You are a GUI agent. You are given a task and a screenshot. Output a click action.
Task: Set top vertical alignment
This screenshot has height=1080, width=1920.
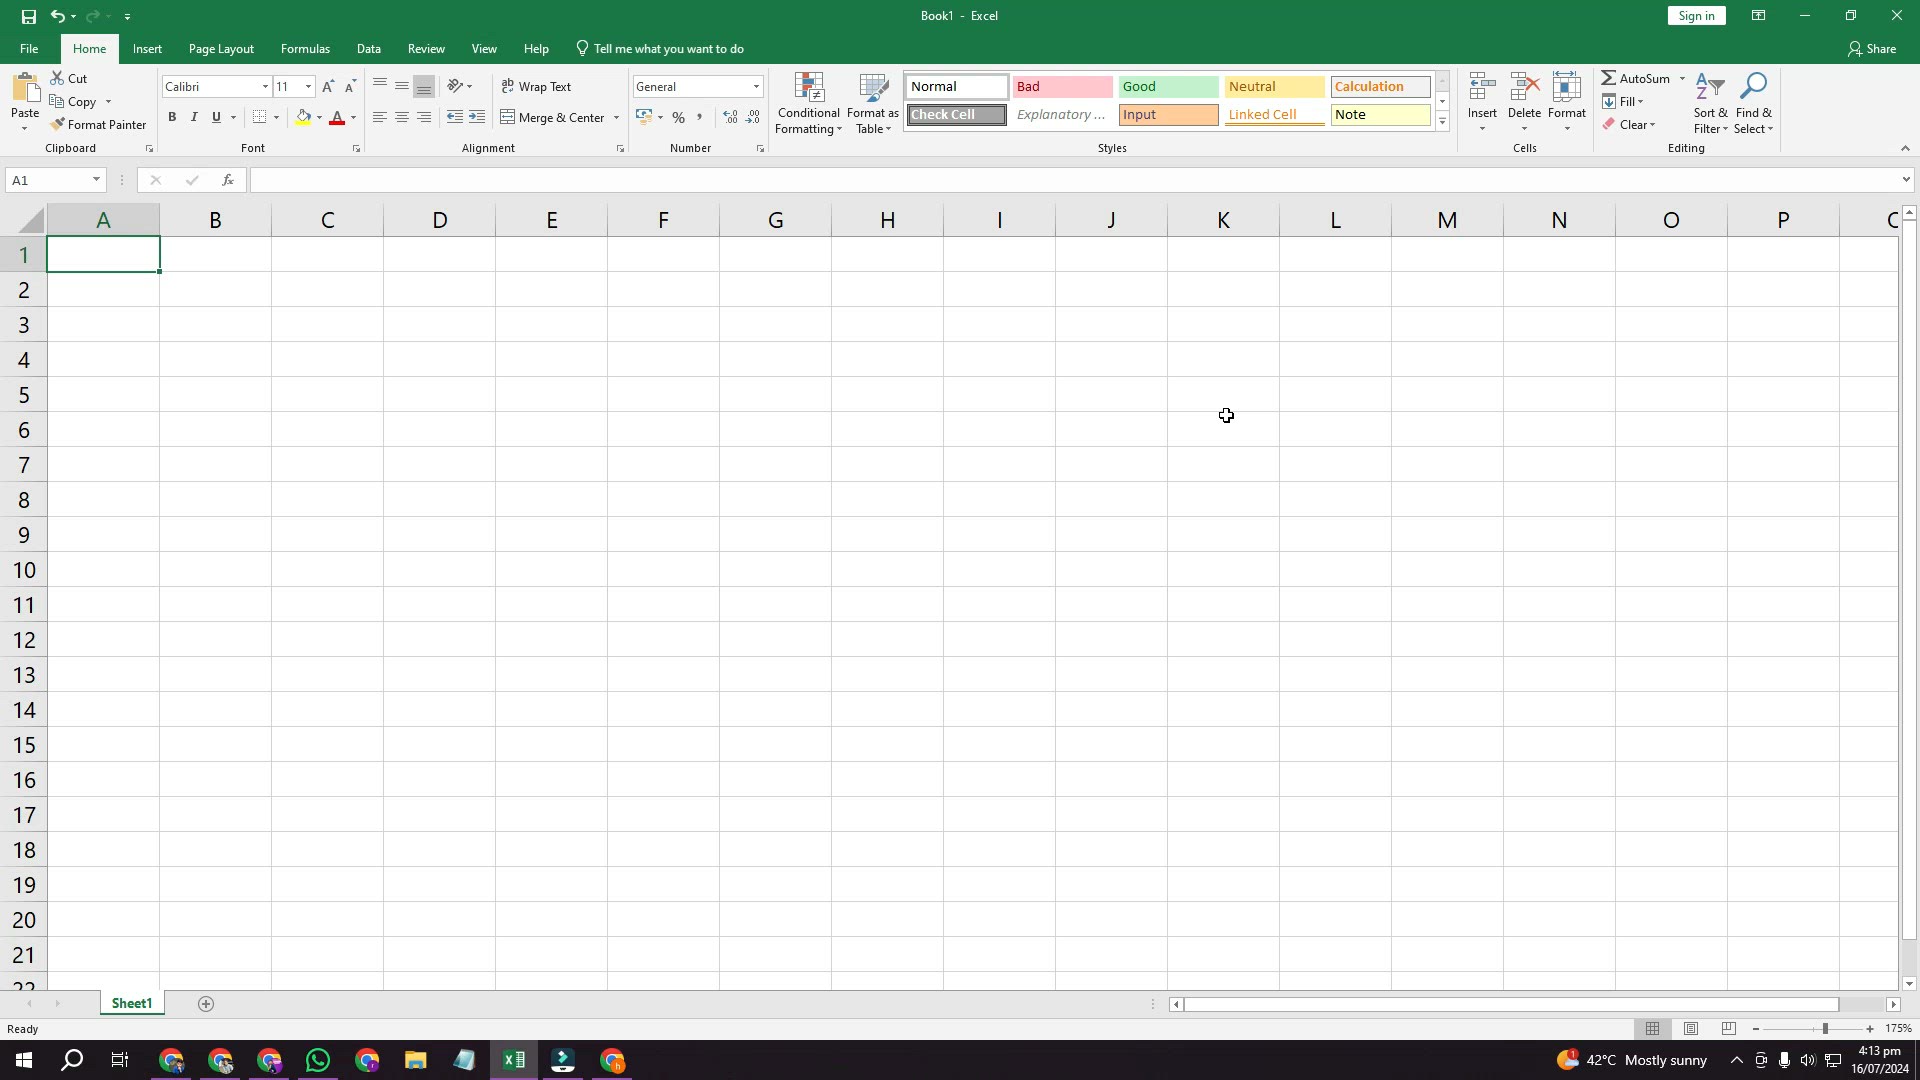coord(380,86)
